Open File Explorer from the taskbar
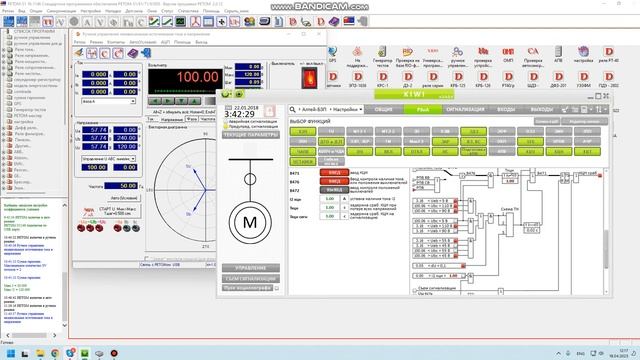640x360 pixels. pyautogui.click(x=40, y=353)
